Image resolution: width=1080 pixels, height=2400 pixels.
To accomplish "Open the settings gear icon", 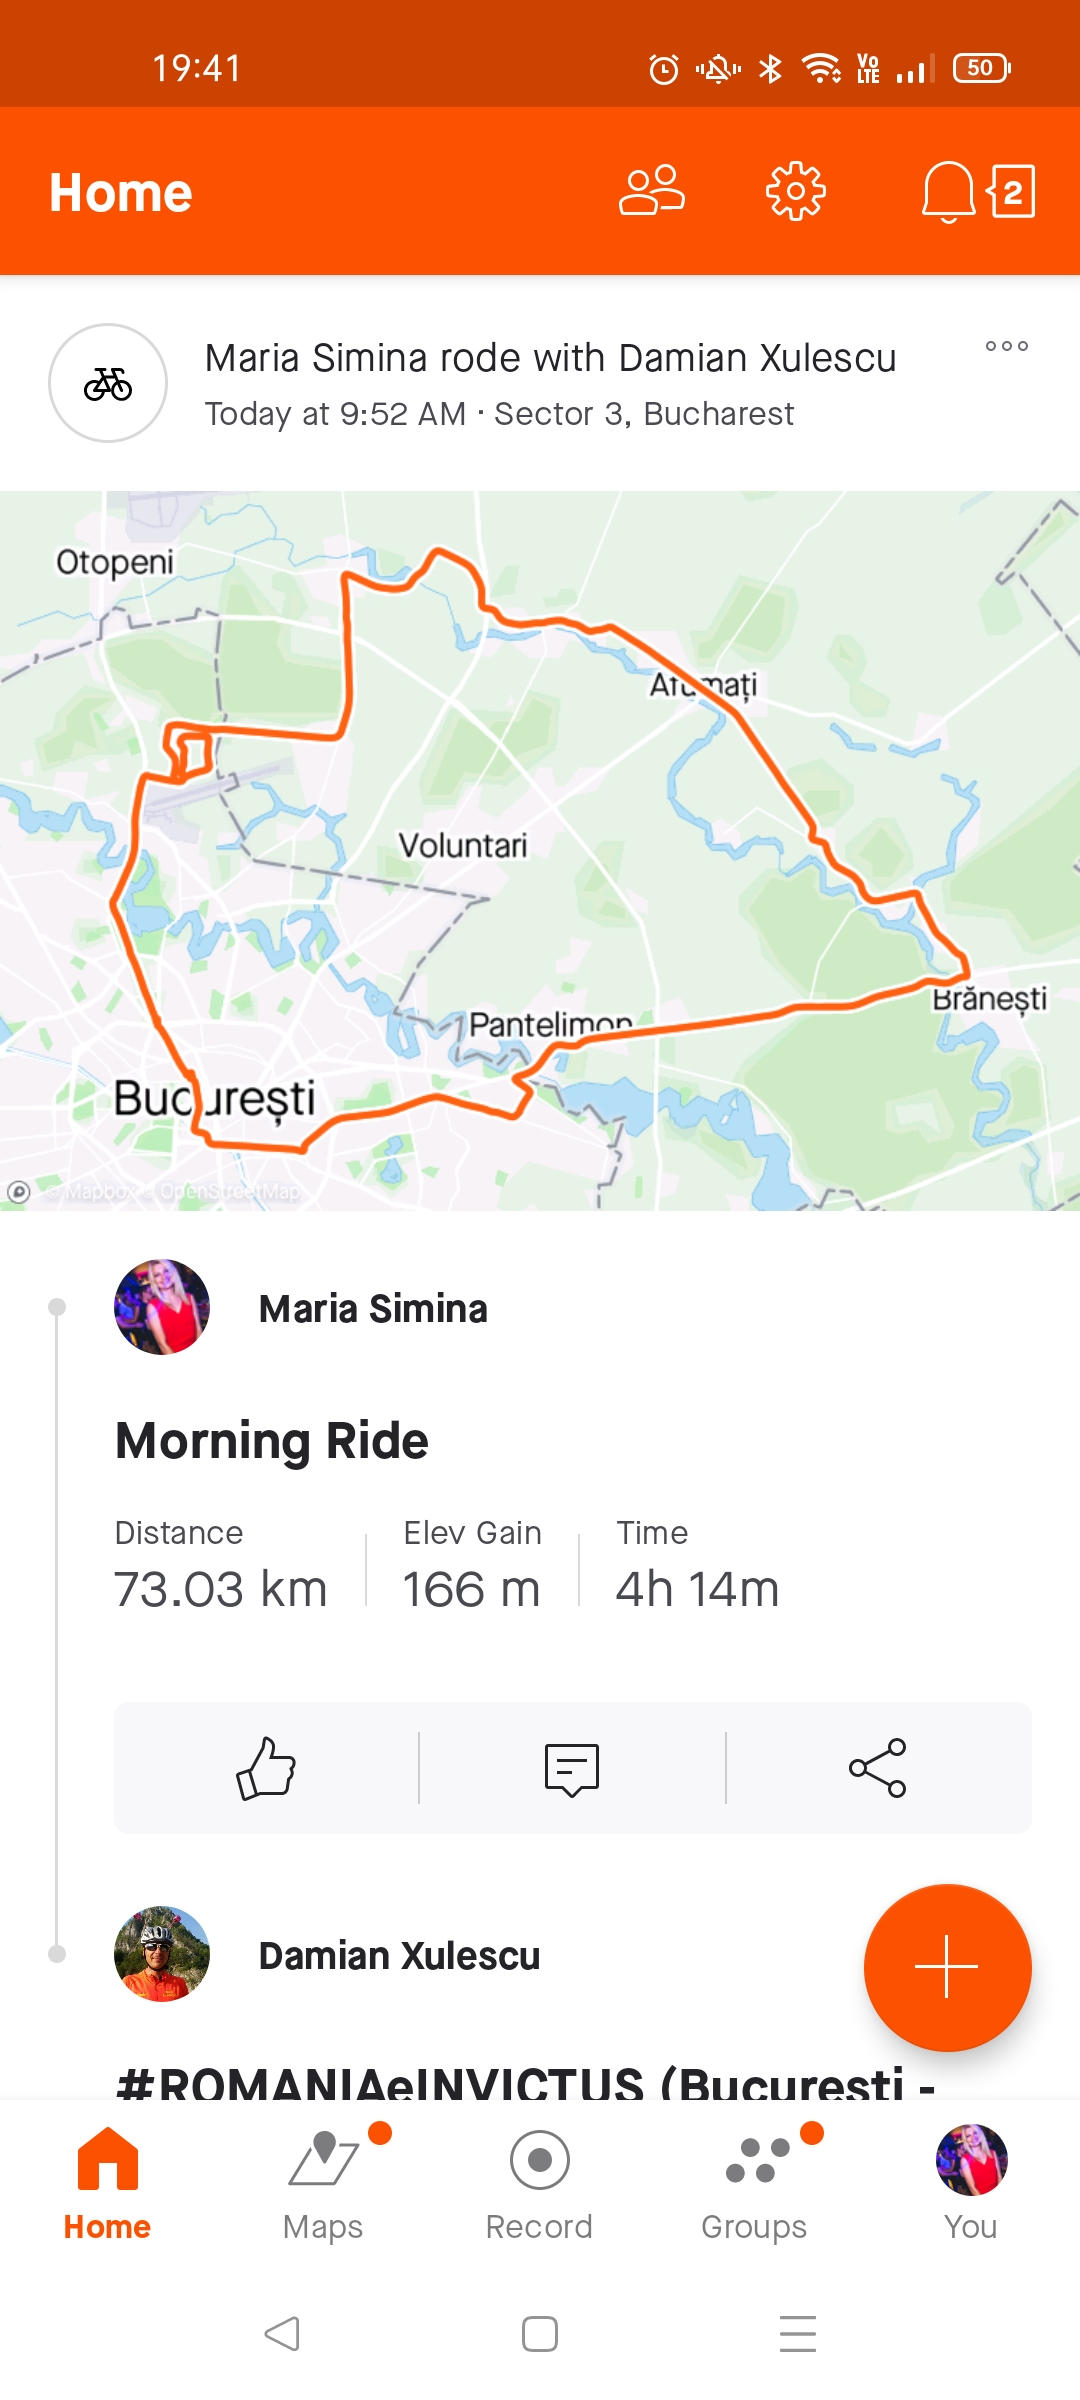I will point(796,190).
